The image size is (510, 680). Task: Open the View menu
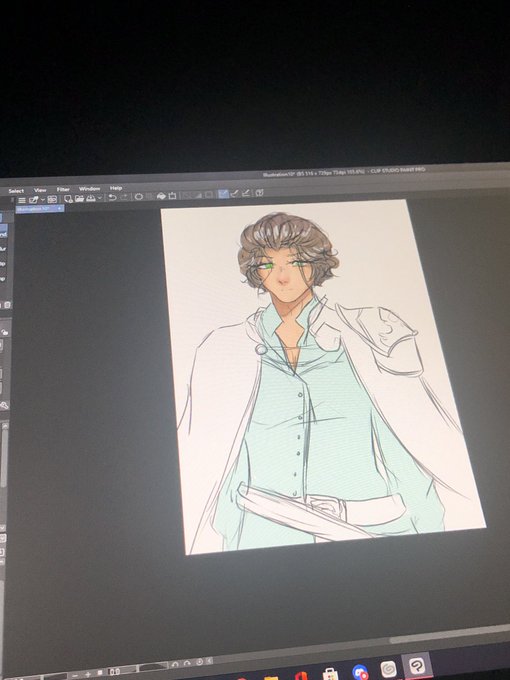tap(40, 190)
